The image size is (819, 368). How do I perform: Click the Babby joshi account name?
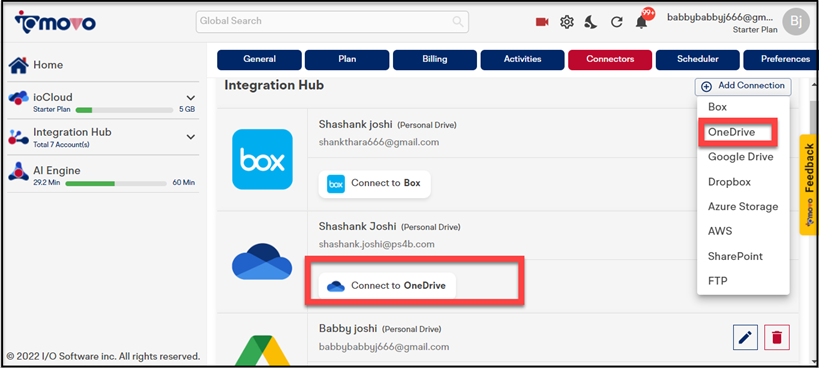pyautogui.click(x=348, y=329)
